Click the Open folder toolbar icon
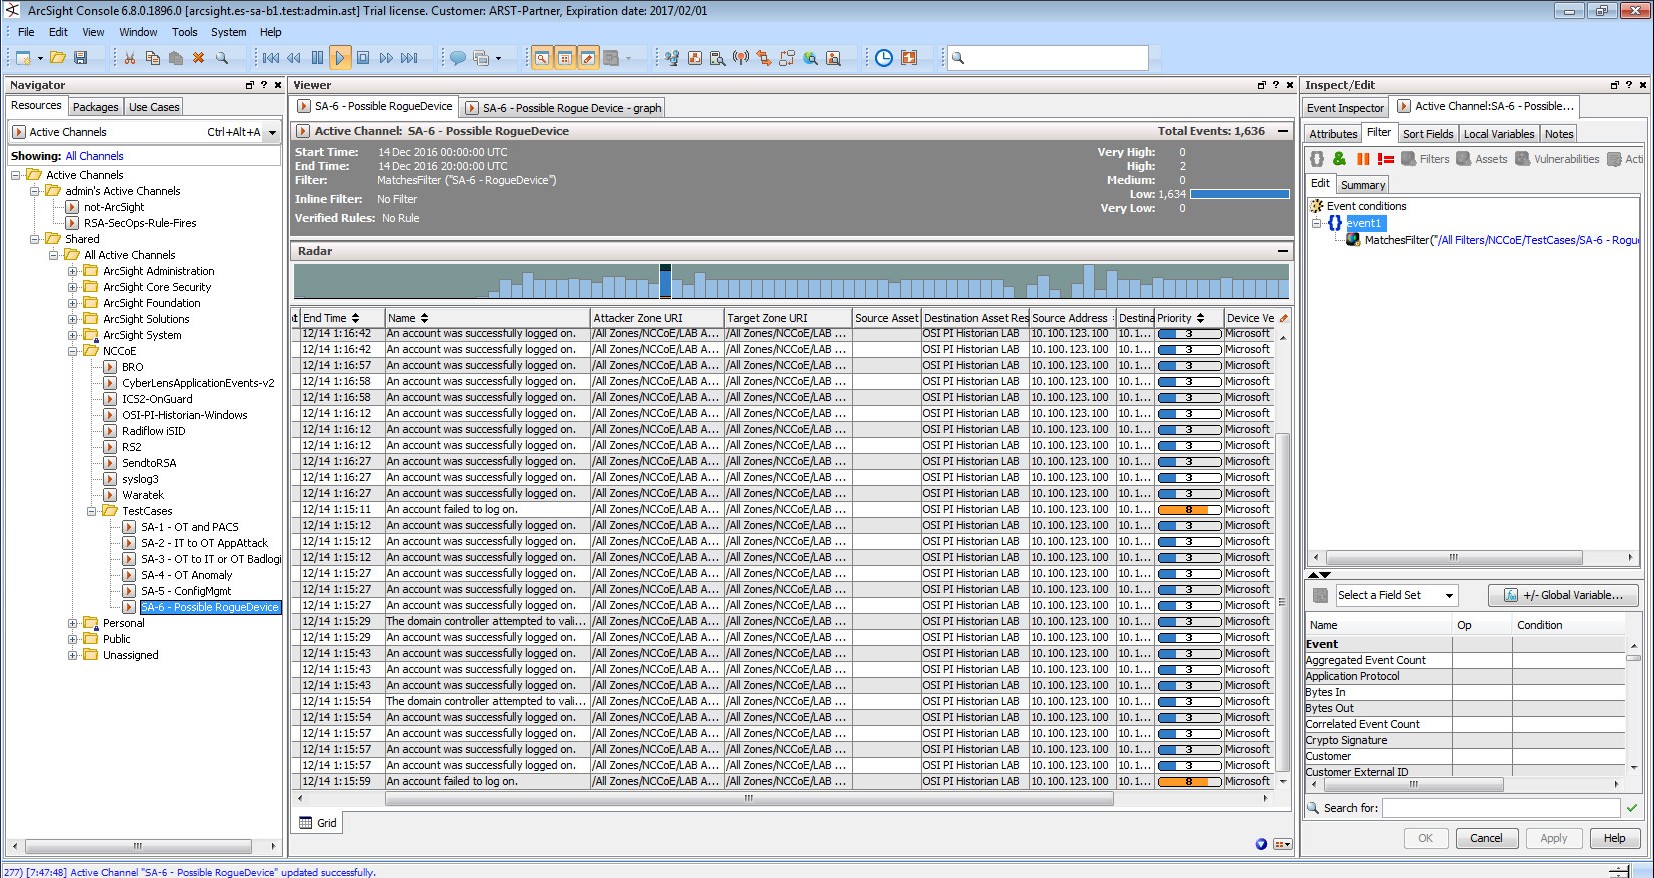1654x878 pixels. tap(58, 58)
